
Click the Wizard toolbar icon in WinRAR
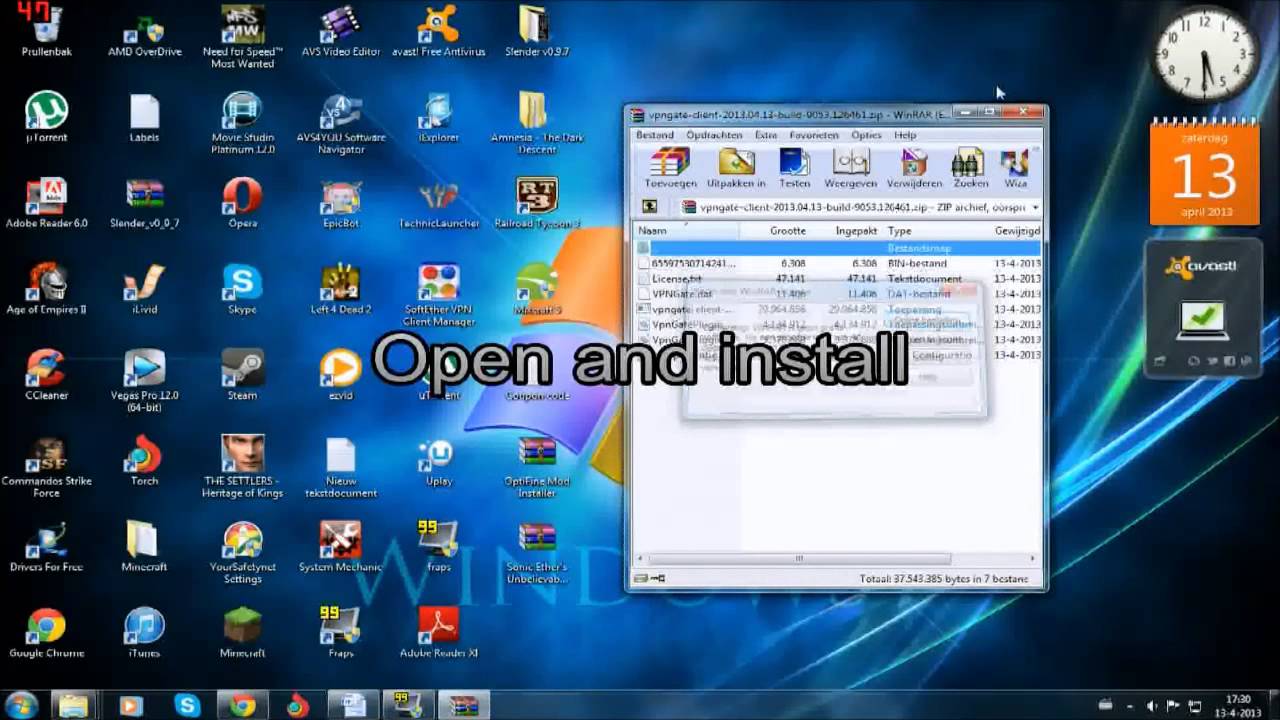(x=1015, y=167)
